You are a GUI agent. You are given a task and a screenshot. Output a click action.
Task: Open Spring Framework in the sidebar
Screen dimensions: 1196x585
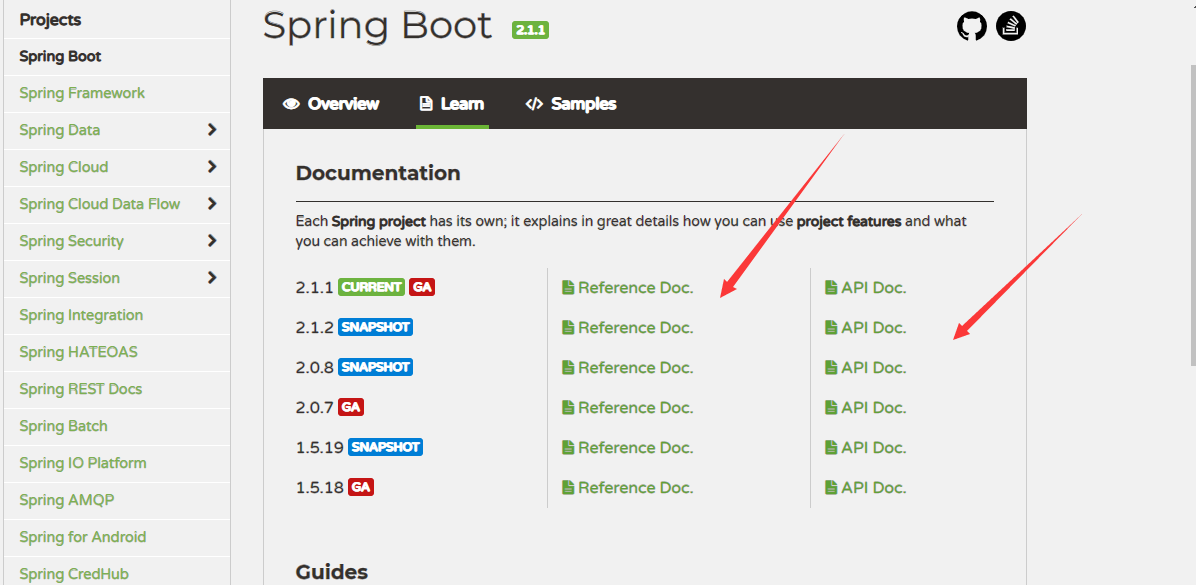pyautogui.click(x=82, y=93)
